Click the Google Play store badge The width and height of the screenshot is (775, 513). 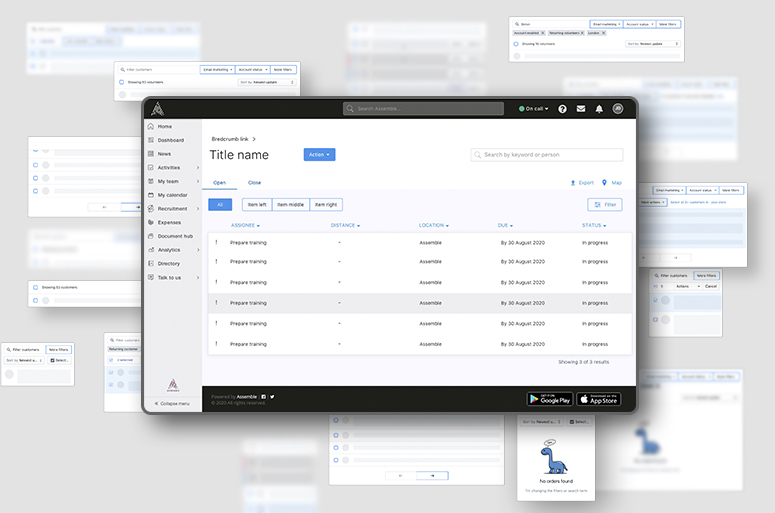click(x=549, y=399)
